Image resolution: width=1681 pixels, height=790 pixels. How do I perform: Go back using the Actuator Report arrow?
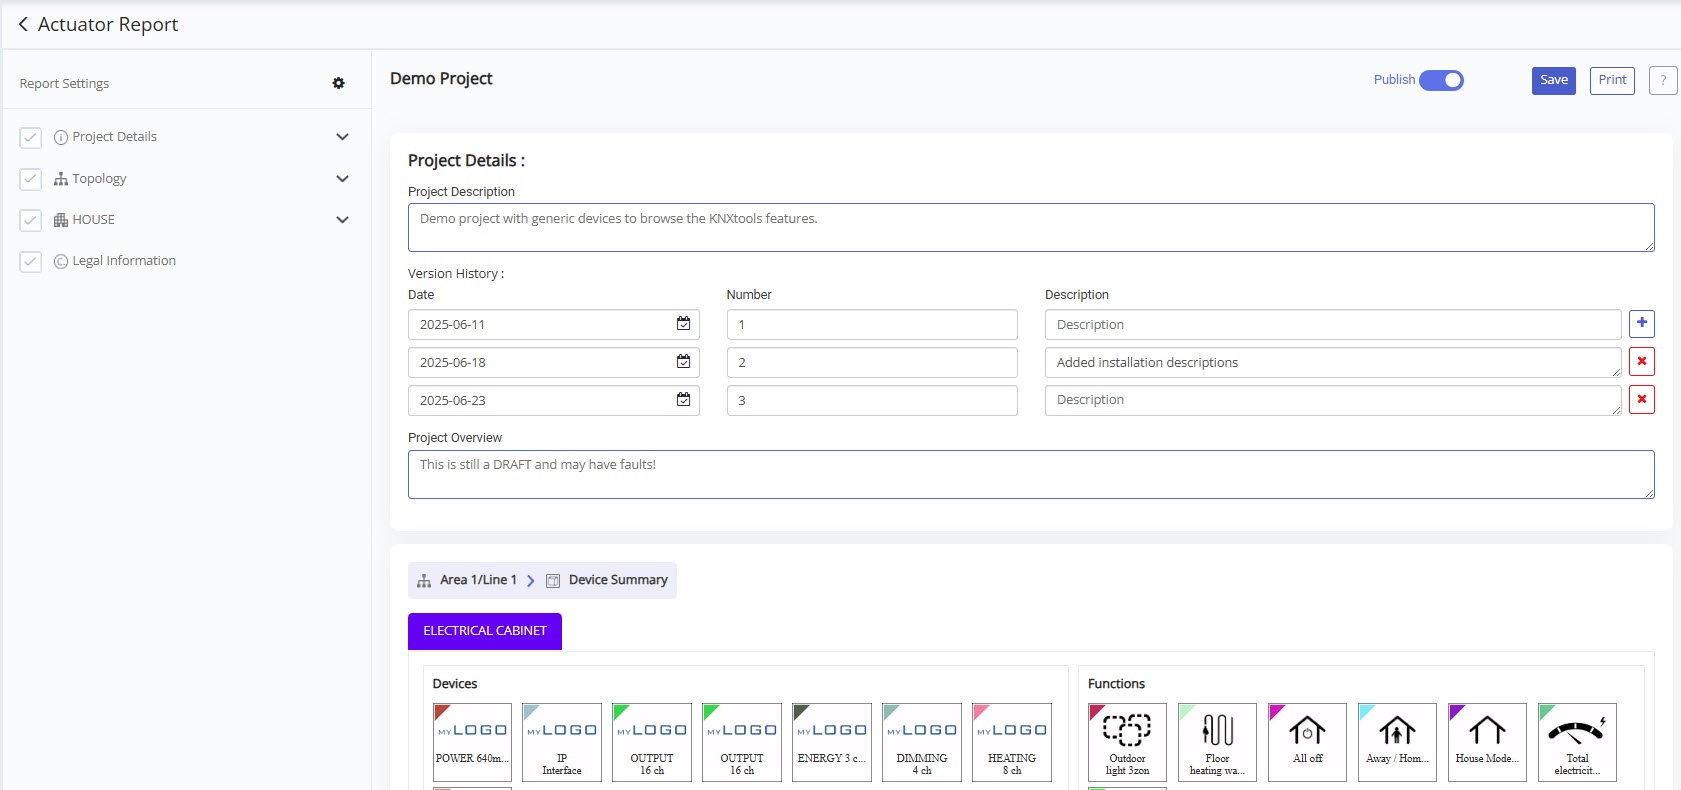click(23, 24)
